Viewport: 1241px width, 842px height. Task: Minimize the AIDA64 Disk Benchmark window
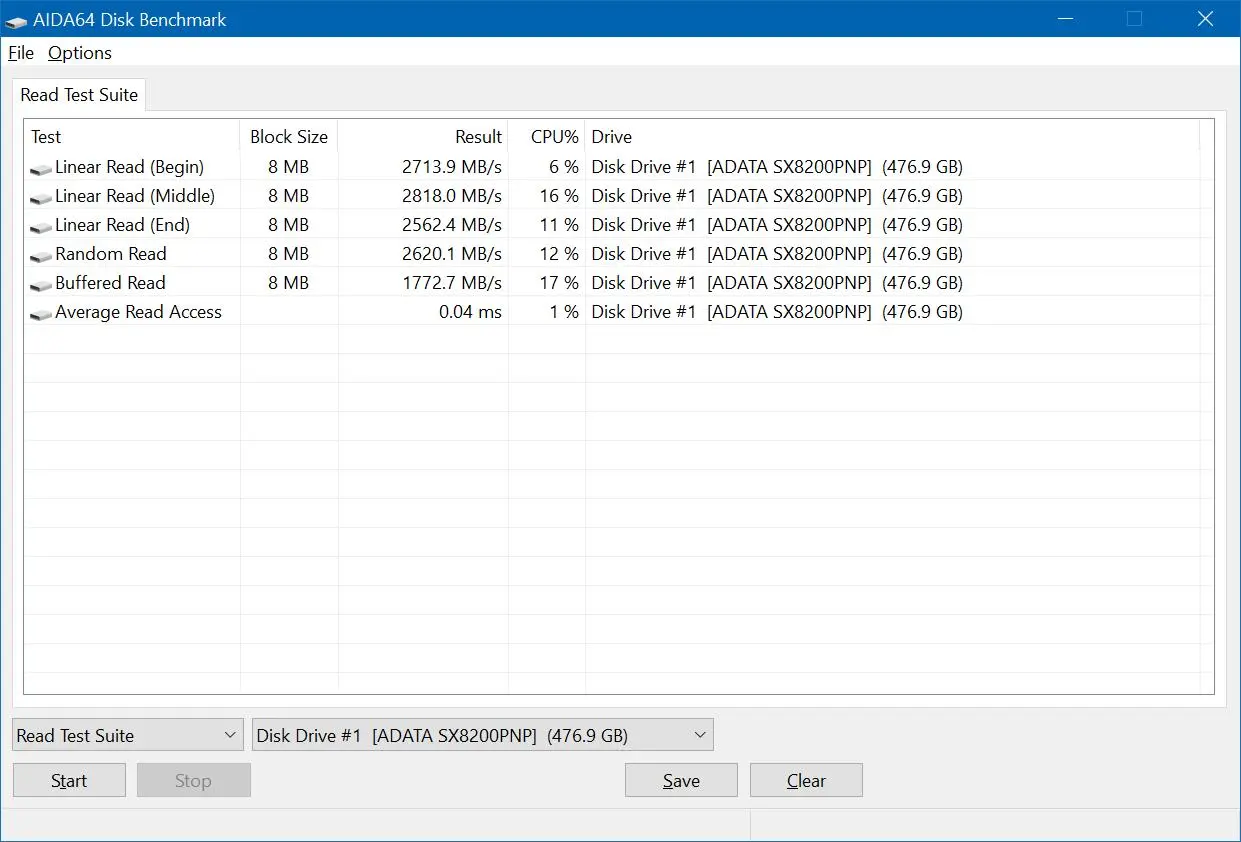(1065, 18)
